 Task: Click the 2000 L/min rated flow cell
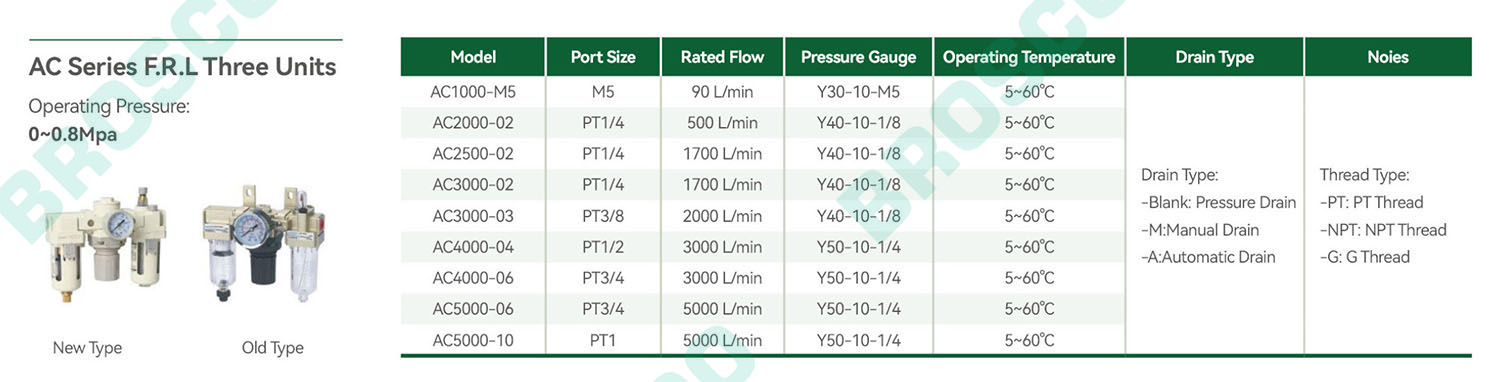click(722, 216)
